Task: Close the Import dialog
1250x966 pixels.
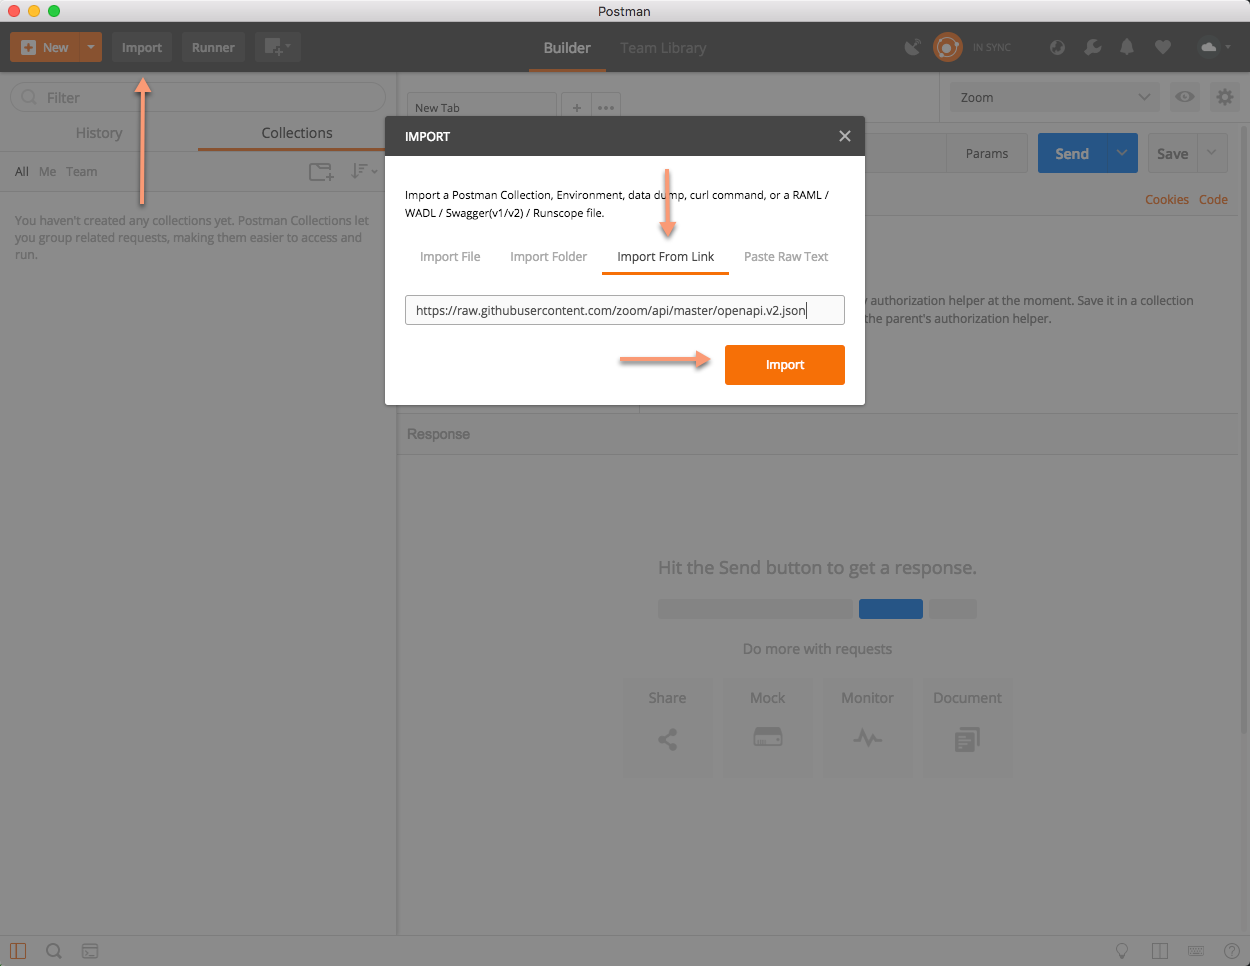Action: [x=845, y=136]
